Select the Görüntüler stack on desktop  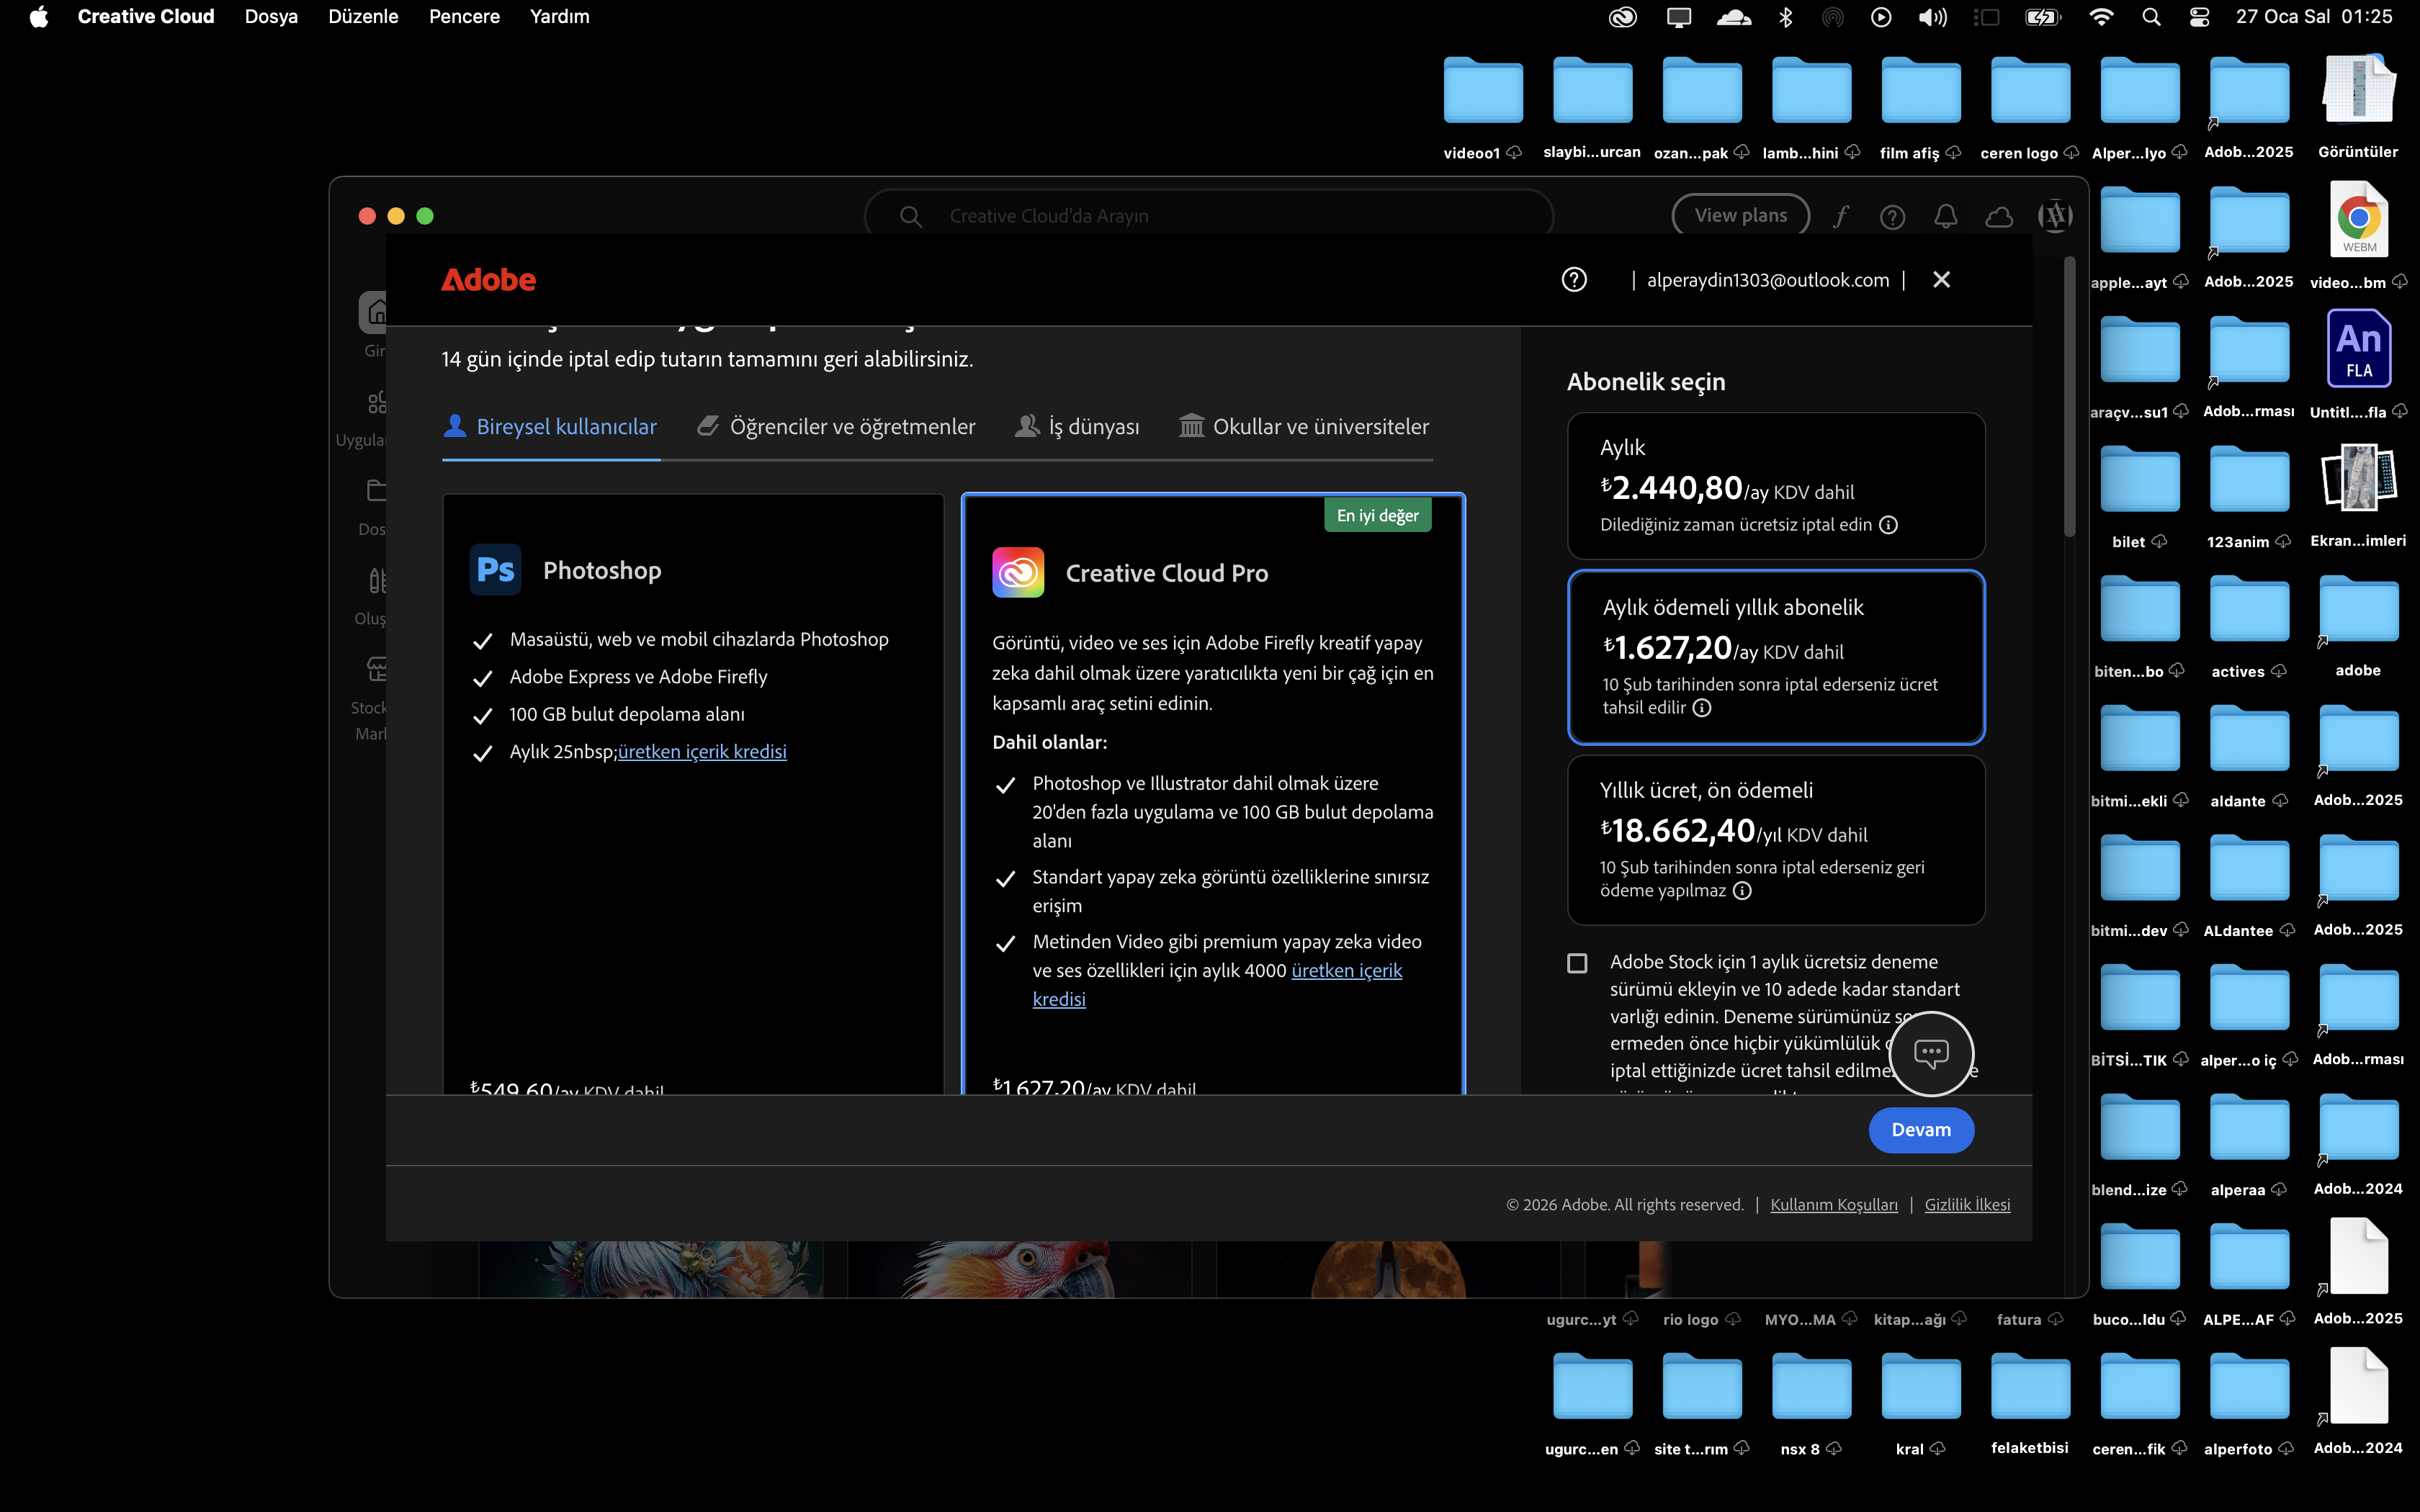(x=2358, y=89)
